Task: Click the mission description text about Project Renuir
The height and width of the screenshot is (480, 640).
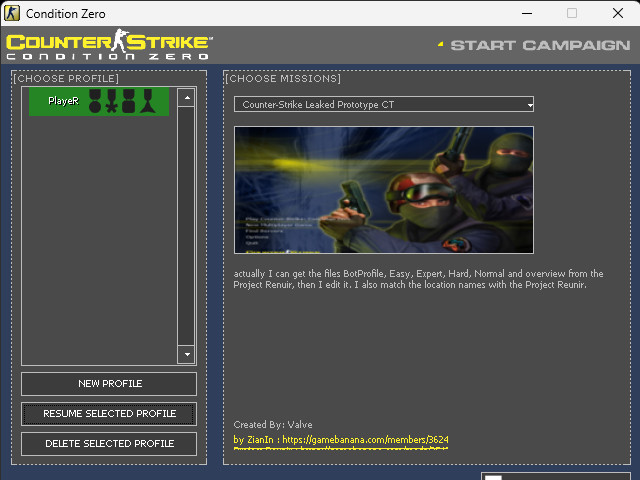Action: pyautogui.click(x=418, y=279)
